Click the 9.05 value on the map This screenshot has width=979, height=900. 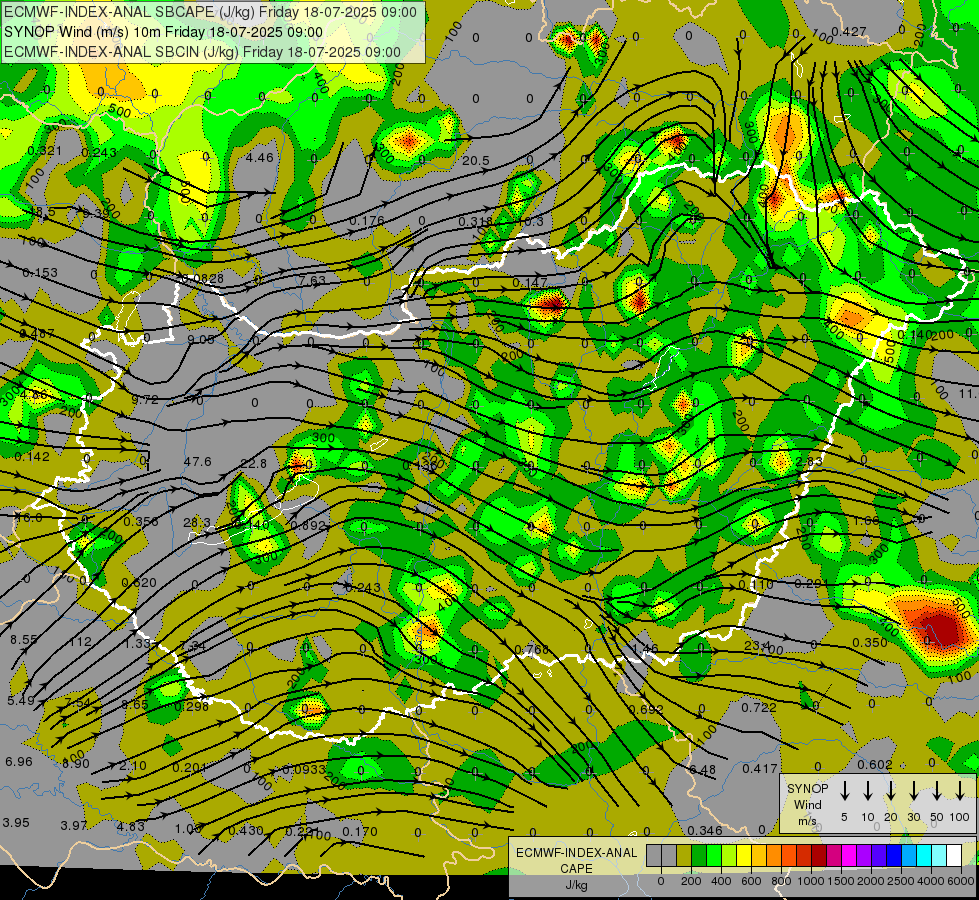201,339
